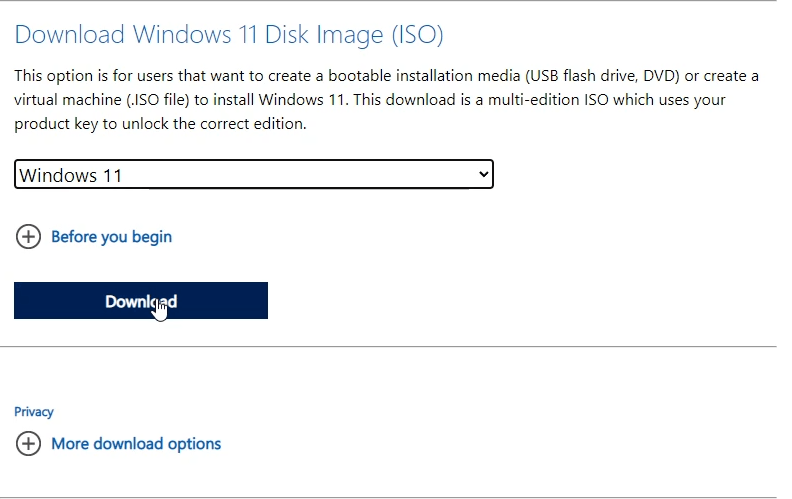Expand the Before you begin section

point(94,237)
